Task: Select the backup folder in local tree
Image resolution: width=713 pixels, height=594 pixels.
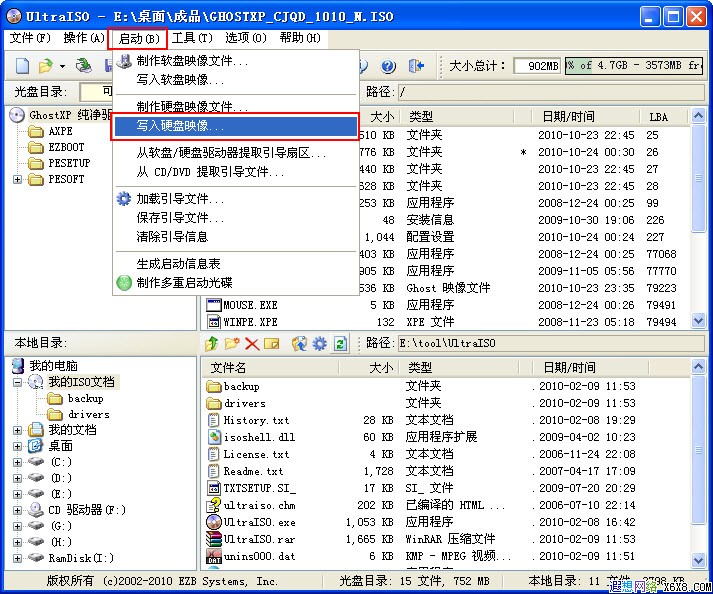Action: [x=85, y=398]
